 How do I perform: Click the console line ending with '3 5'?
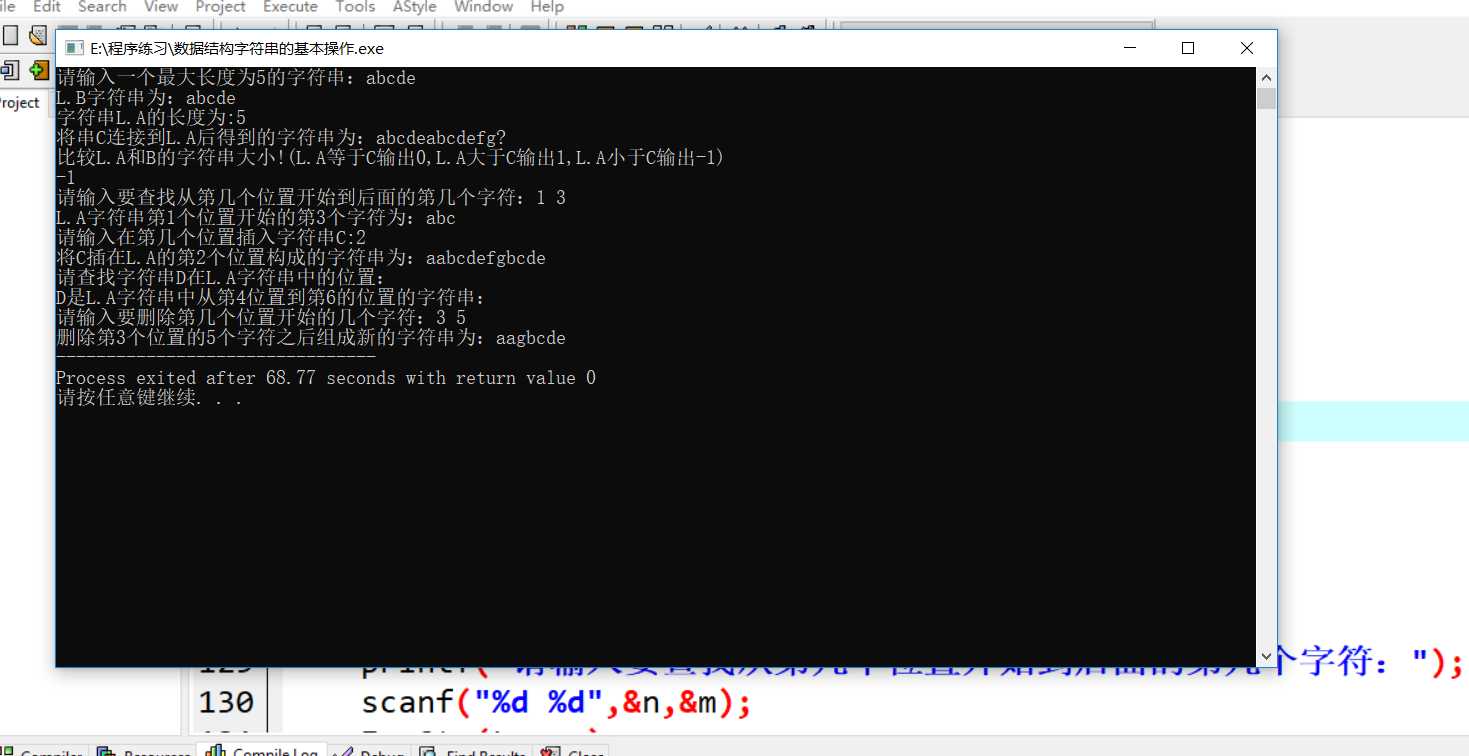click(x=261, y=318)
